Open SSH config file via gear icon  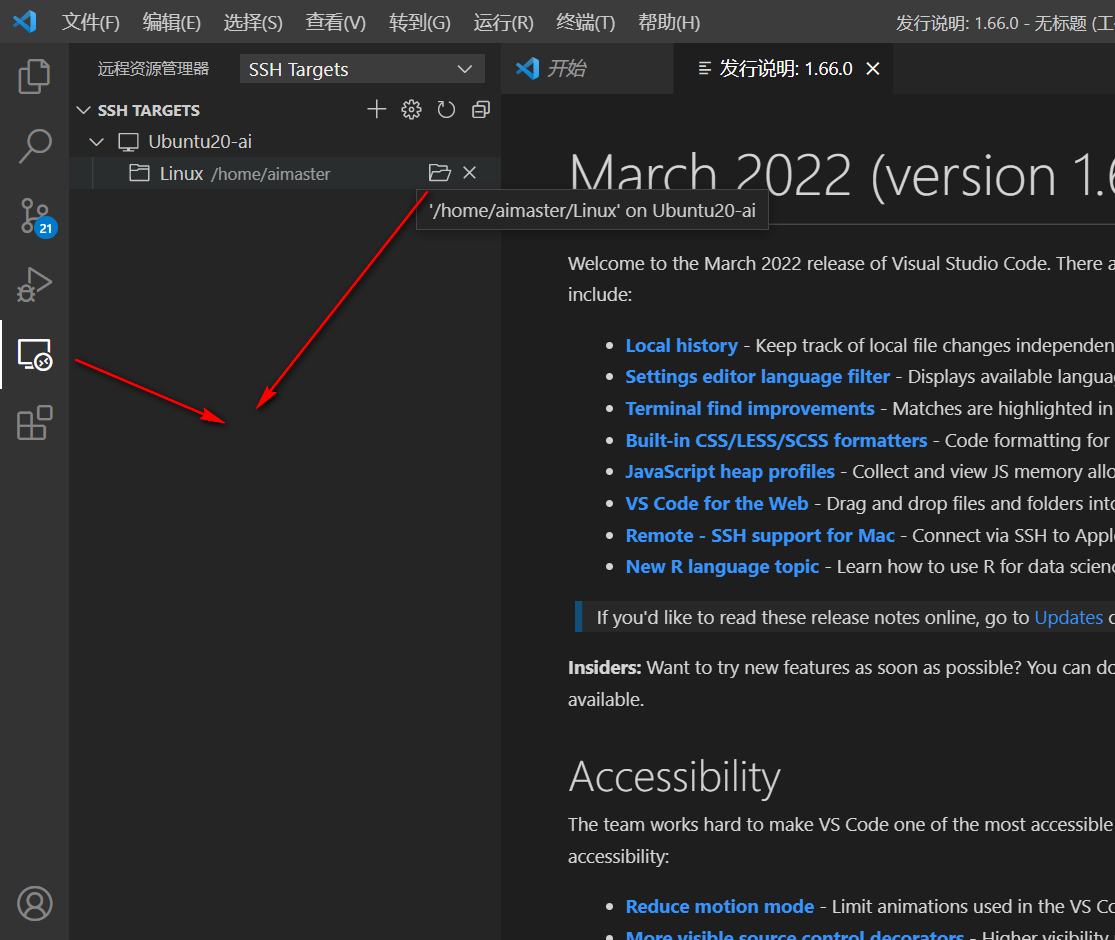click(x=411, y=110)
